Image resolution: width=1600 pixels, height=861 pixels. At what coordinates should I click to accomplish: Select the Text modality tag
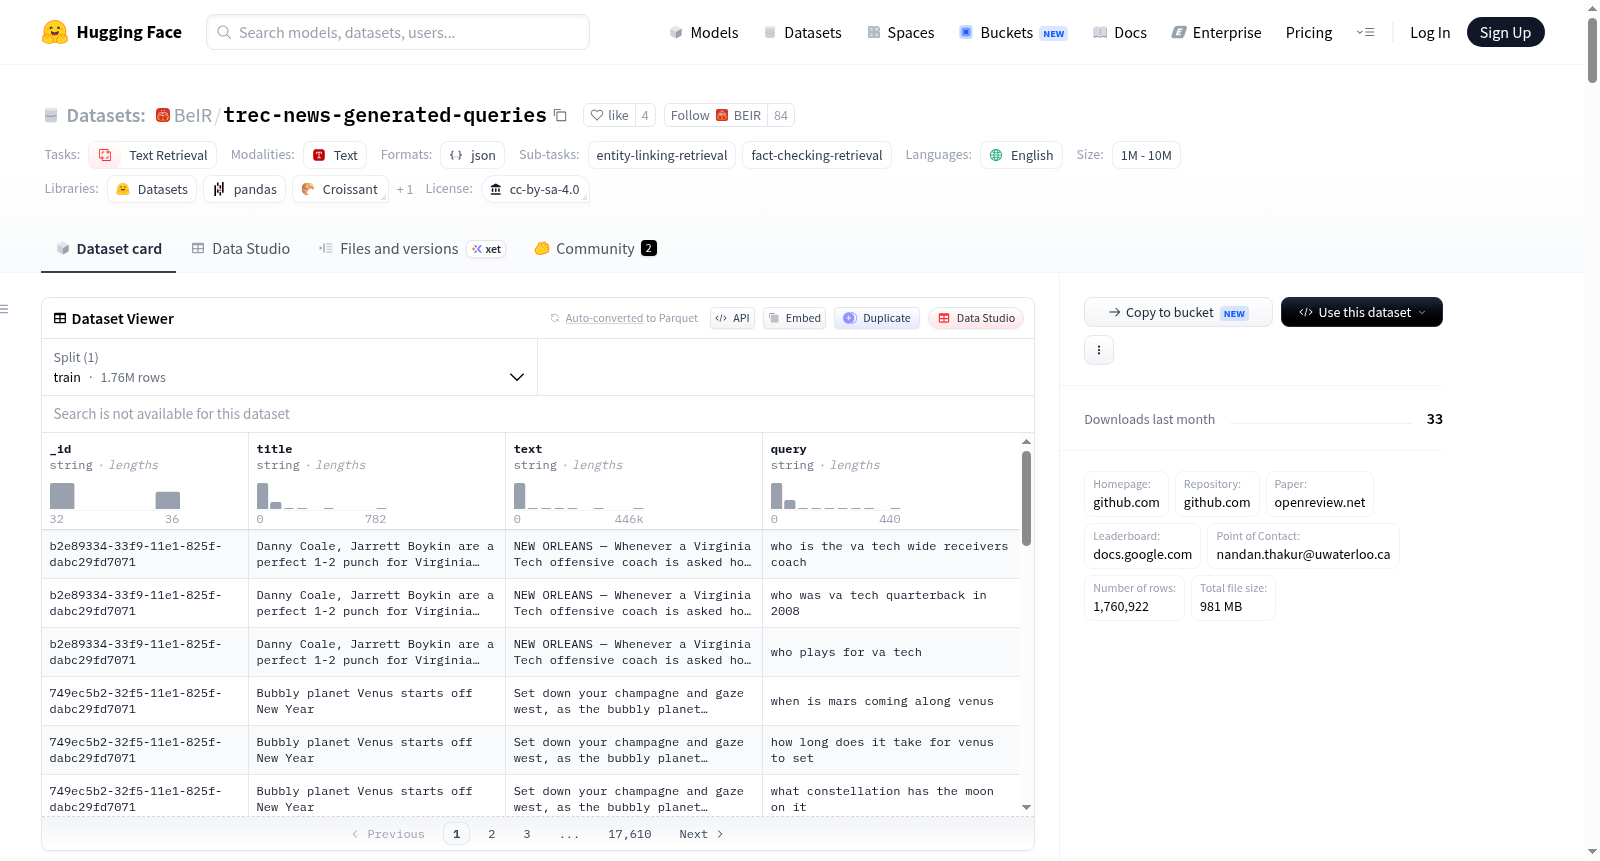335,155
